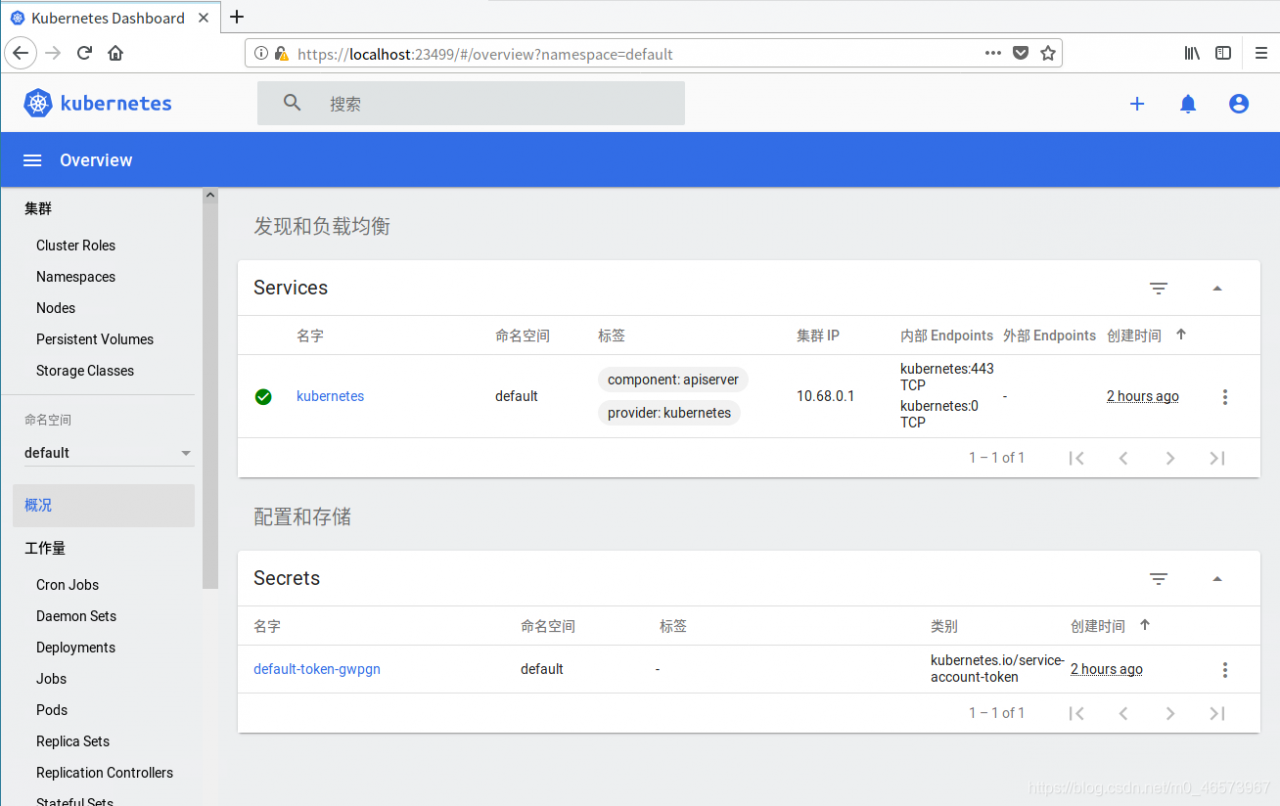Toggle the browser sidebar view
Screen dimensions: 1280x806
[1223, 53]
